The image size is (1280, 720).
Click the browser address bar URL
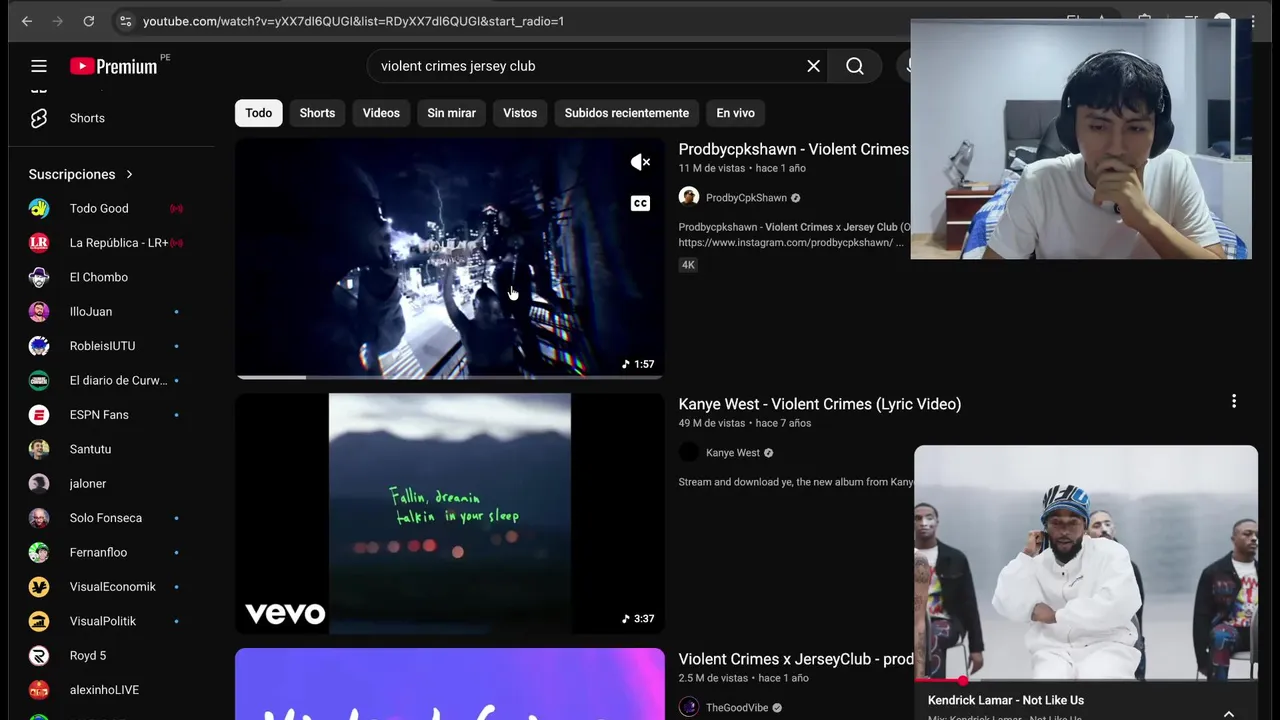[x=353, y=21]
